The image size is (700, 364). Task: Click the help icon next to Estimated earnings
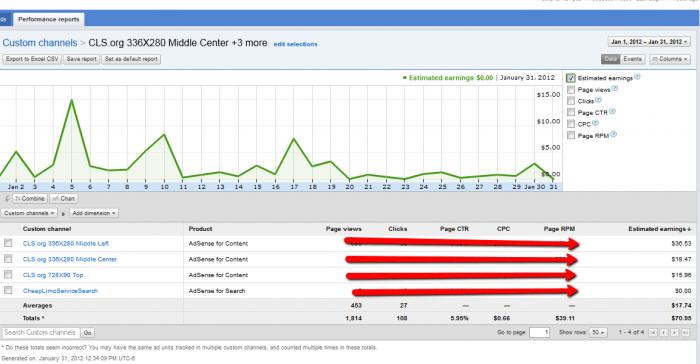(x=638, y=77)
